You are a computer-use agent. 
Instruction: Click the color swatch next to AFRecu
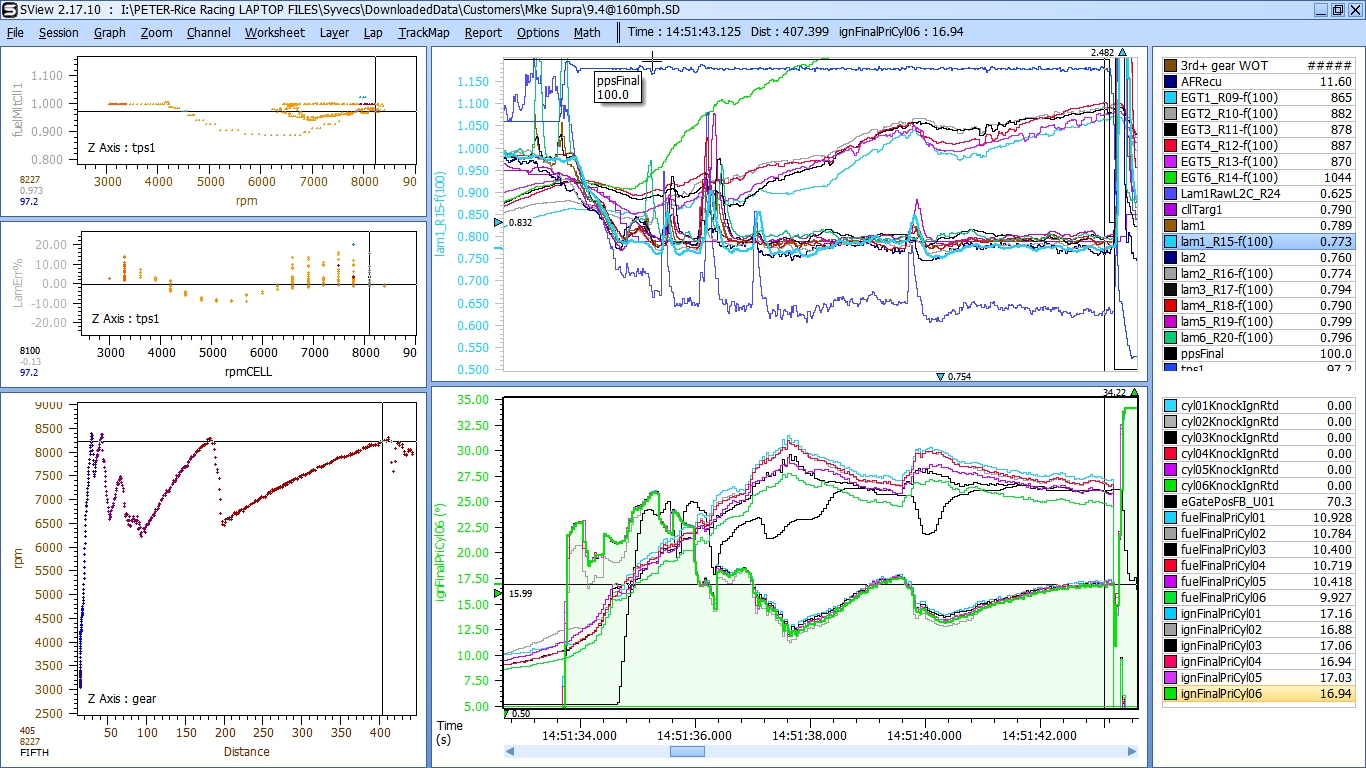pos(1169,81)
